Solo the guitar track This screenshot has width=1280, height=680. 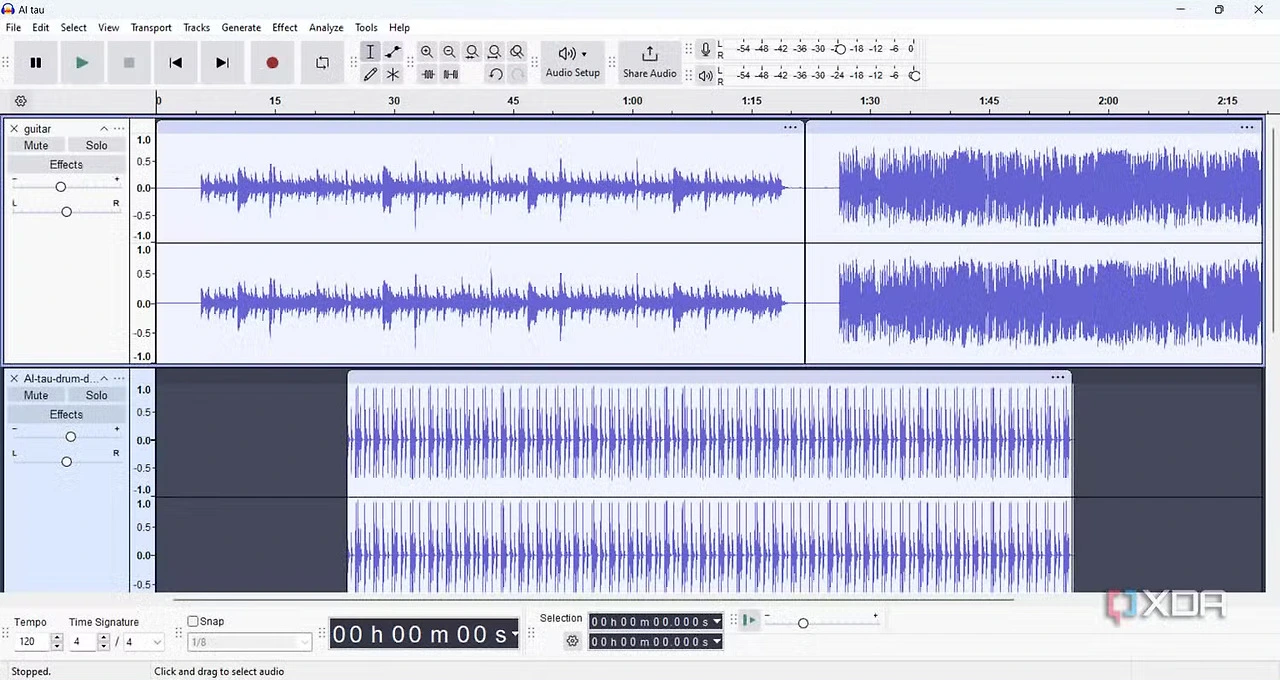point(96,146)
